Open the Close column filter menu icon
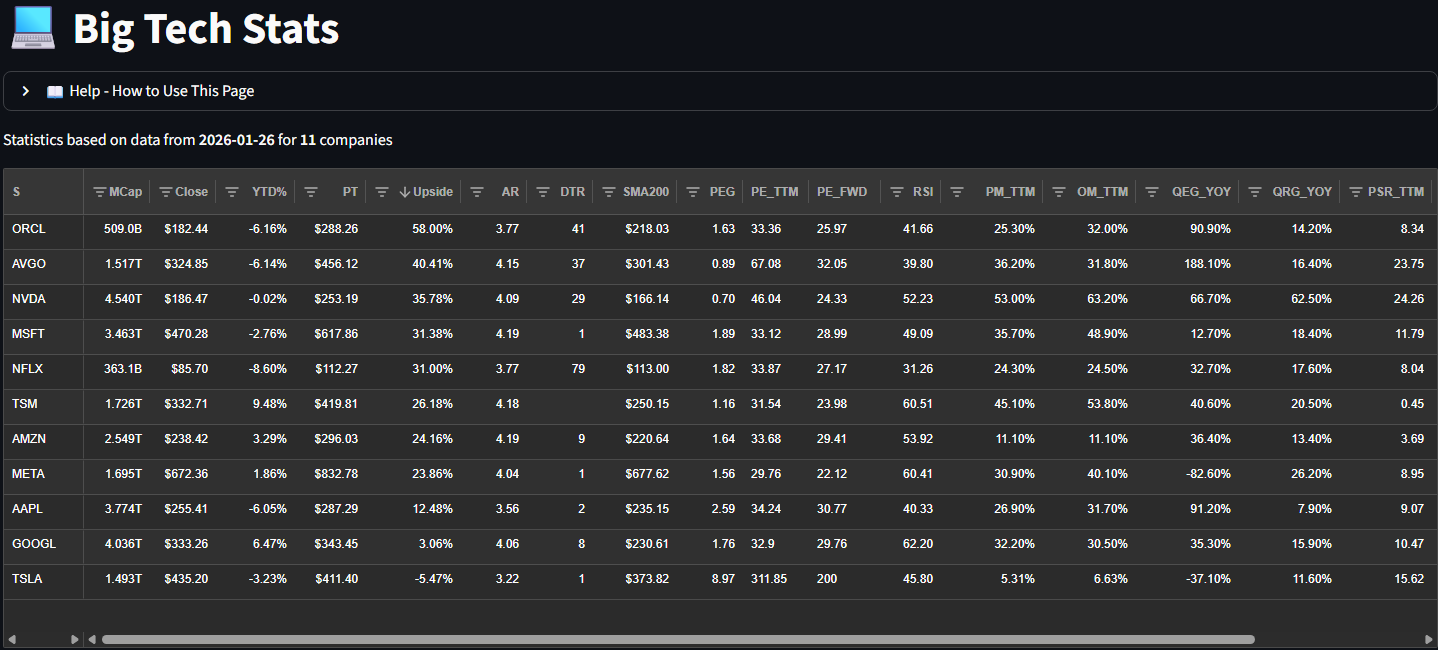The height and width of the screenshot is (650, 1438). tap(165, 192)
